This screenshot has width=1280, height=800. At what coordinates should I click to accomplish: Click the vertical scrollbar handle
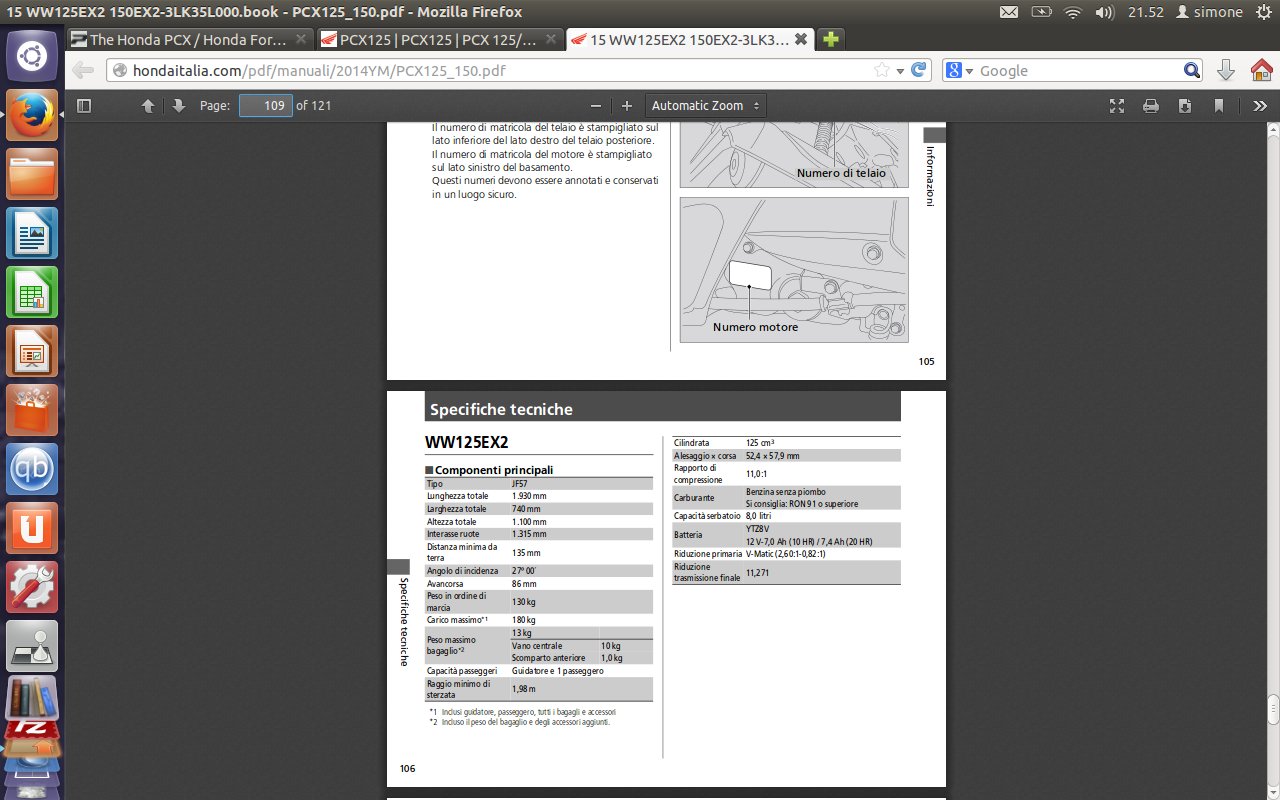pos(1273,708)
